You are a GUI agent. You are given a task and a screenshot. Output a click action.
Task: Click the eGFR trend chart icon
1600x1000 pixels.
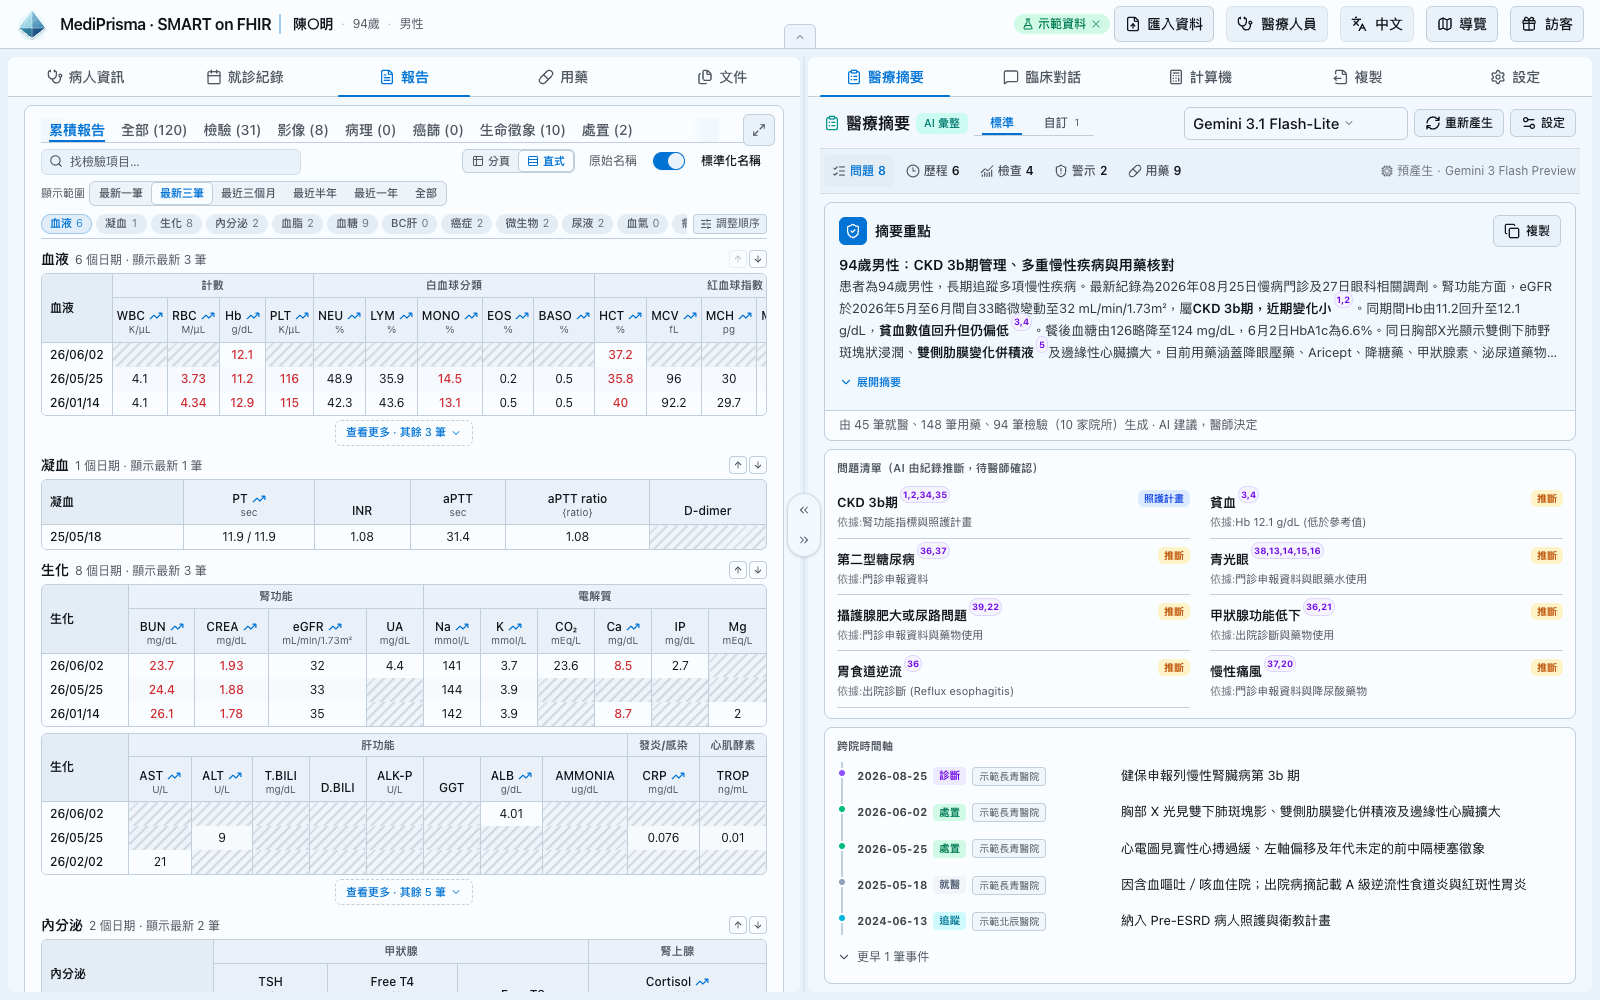[335, 627]
